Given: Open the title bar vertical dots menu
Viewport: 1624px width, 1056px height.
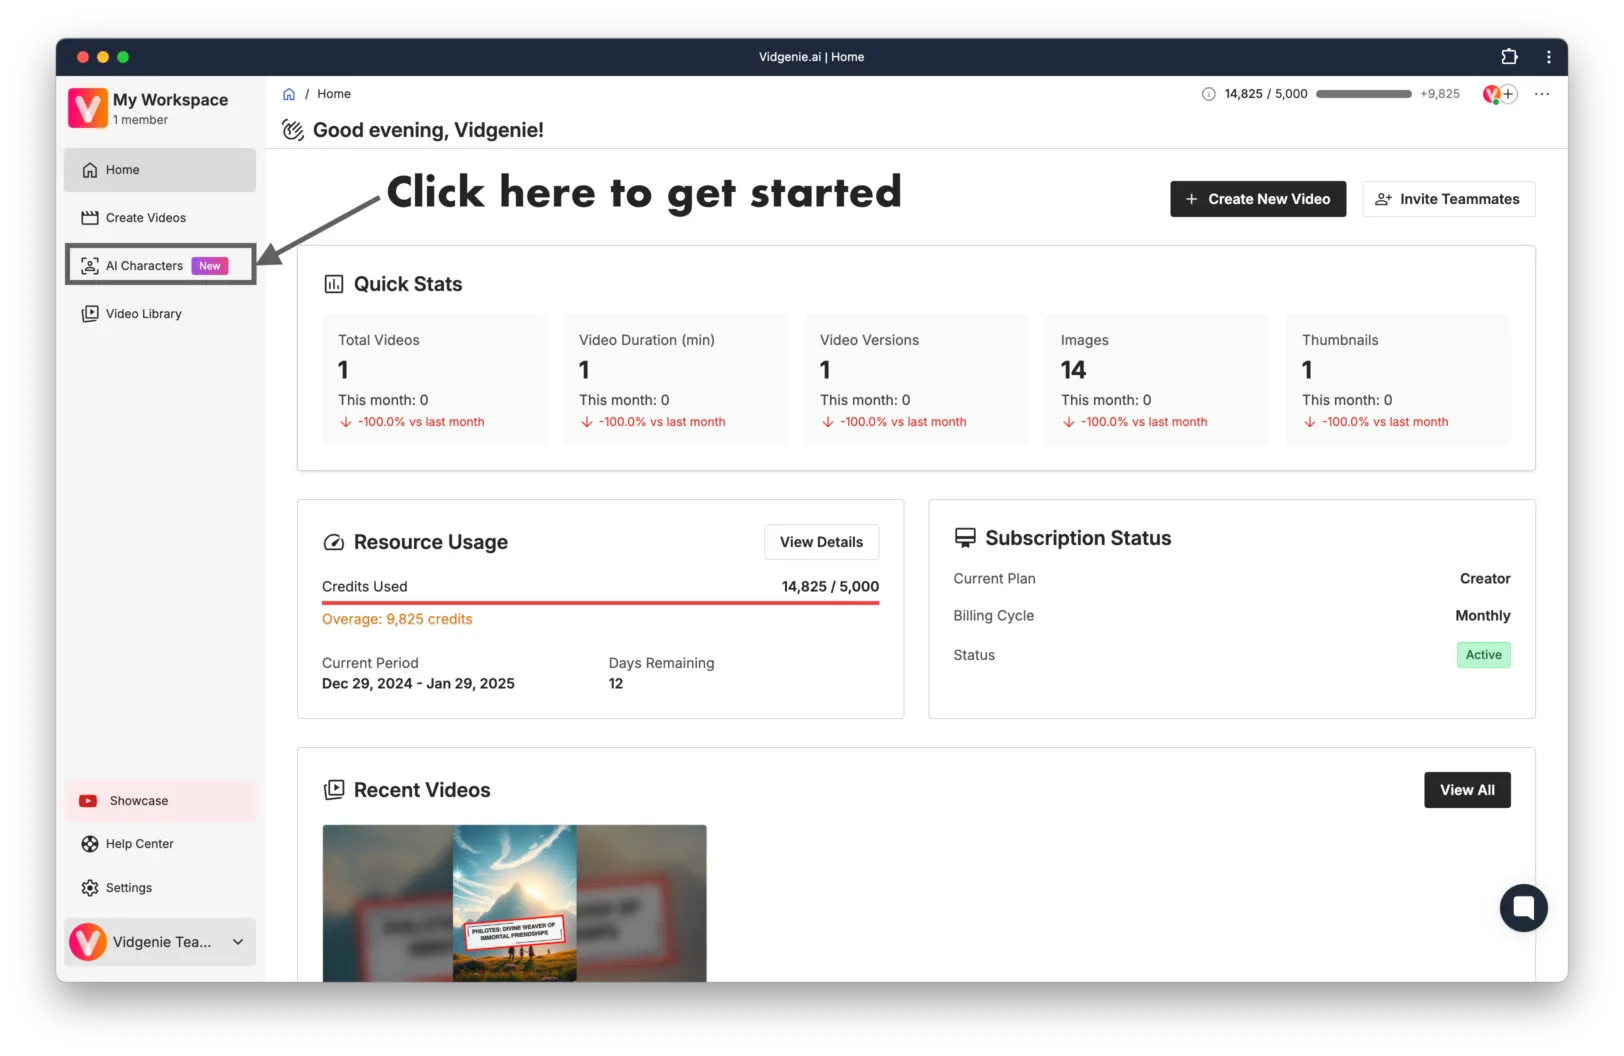Looking at the screenshot, I should (1549, 57).
